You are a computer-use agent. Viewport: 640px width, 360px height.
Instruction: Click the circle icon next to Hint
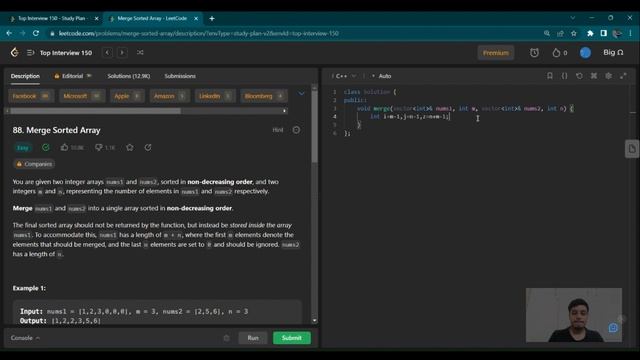tap(296, 130)
